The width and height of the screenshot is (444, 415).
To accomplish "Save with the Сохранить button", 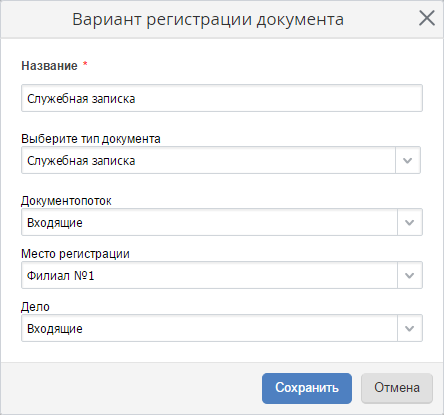I will (x=307, y=388).
